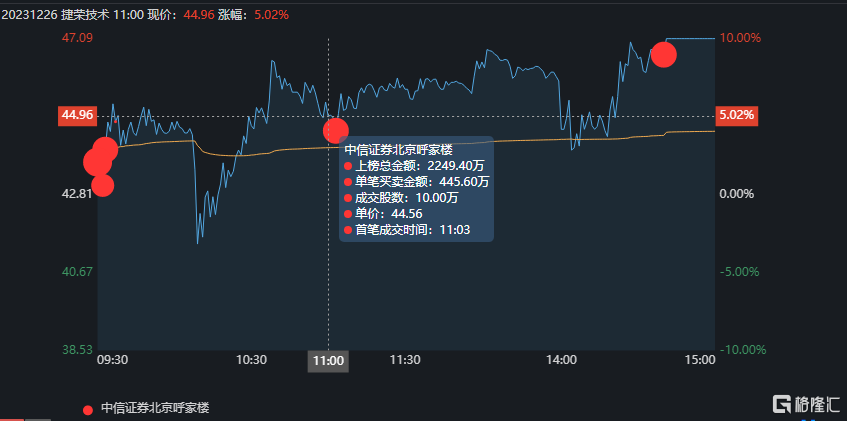Click the 09:30 time axis label
847x421 pixels.
point(112,360)
